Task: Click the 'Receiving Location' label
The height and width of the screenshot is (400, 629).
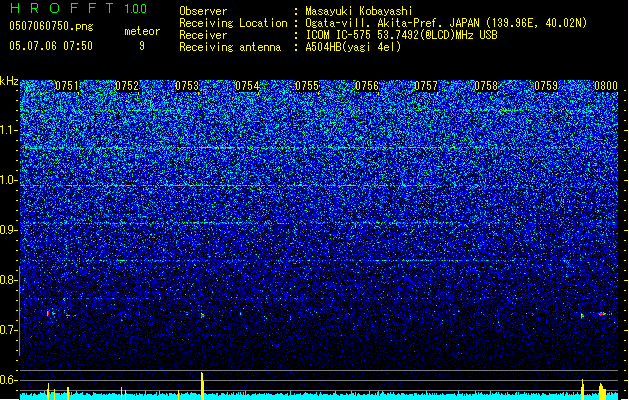Action: (233, 23)
